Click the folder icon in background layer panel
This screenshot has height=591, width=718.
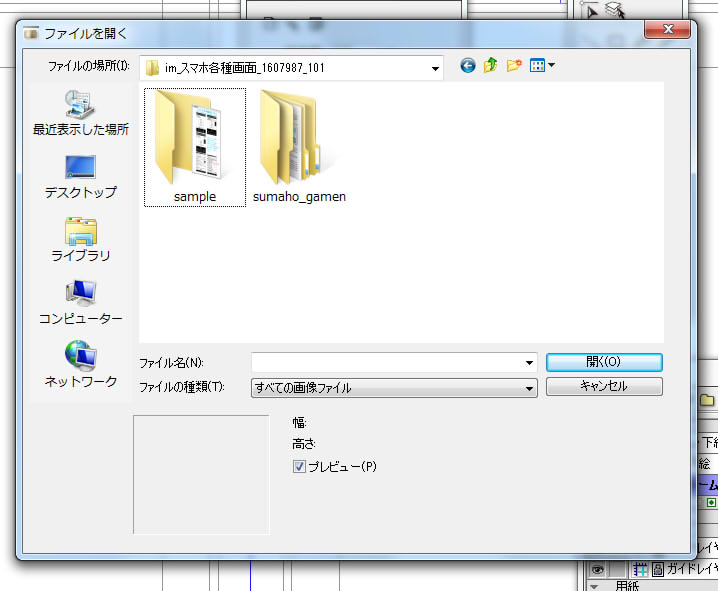[x=707, y=401]
